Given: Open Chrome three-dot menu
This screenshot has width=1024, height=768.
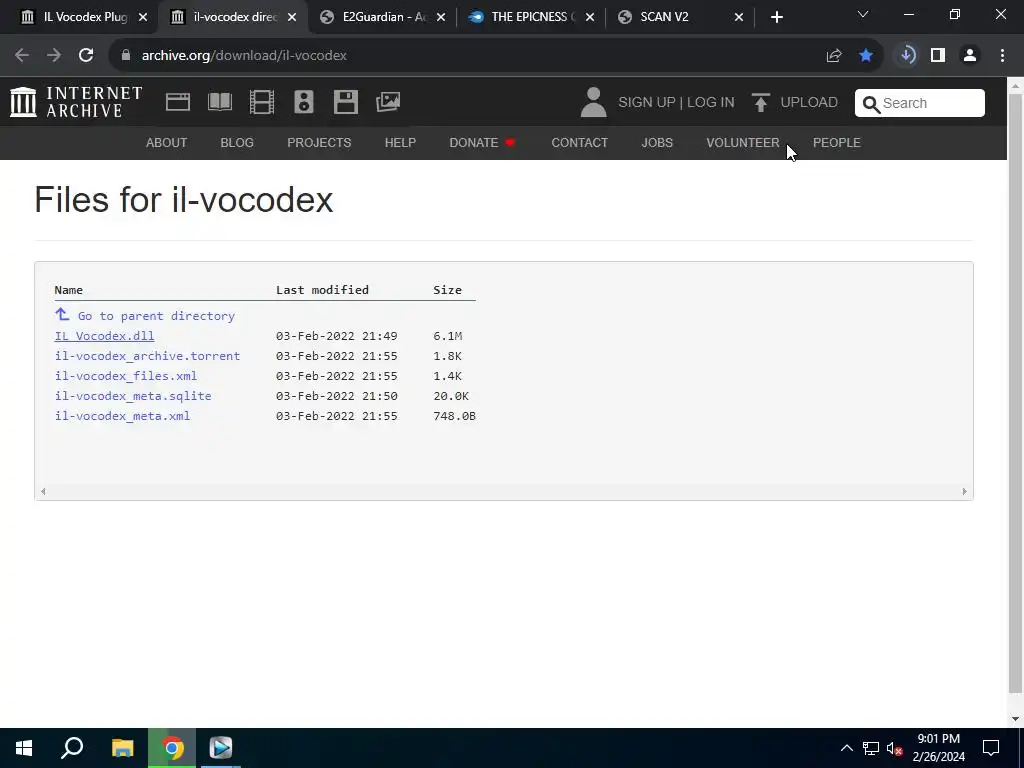Looking at the screenshot, I should click(1002, 56).
